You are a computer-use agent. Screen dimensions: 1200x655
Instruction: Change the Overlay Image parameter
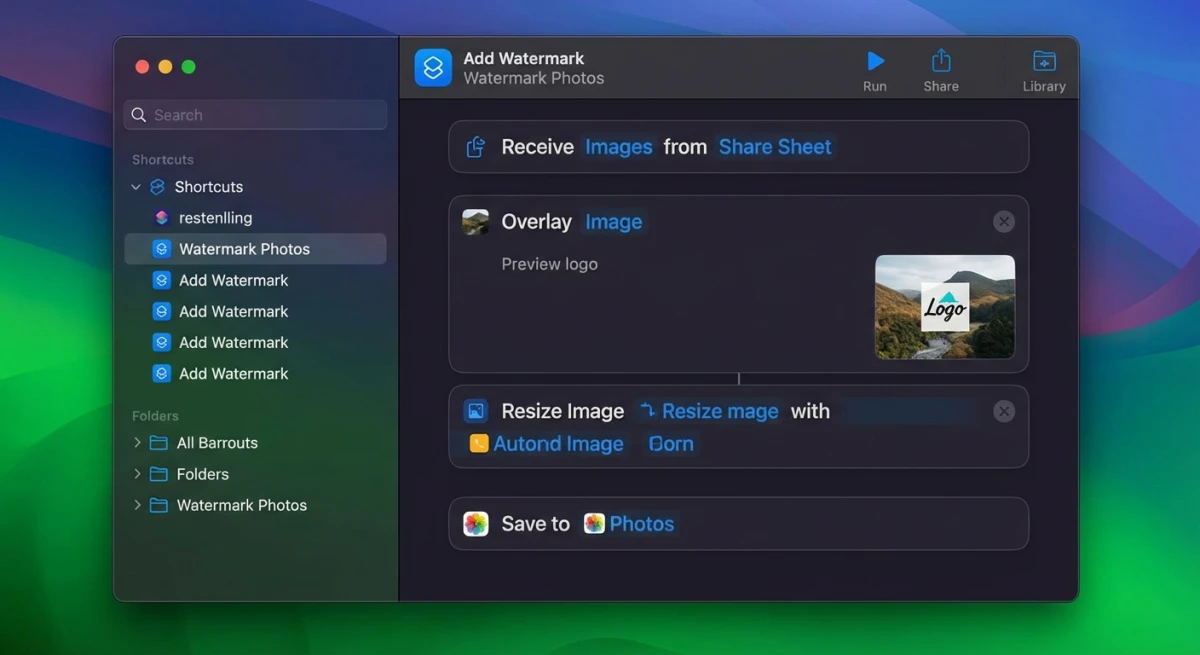coord(614,222)
